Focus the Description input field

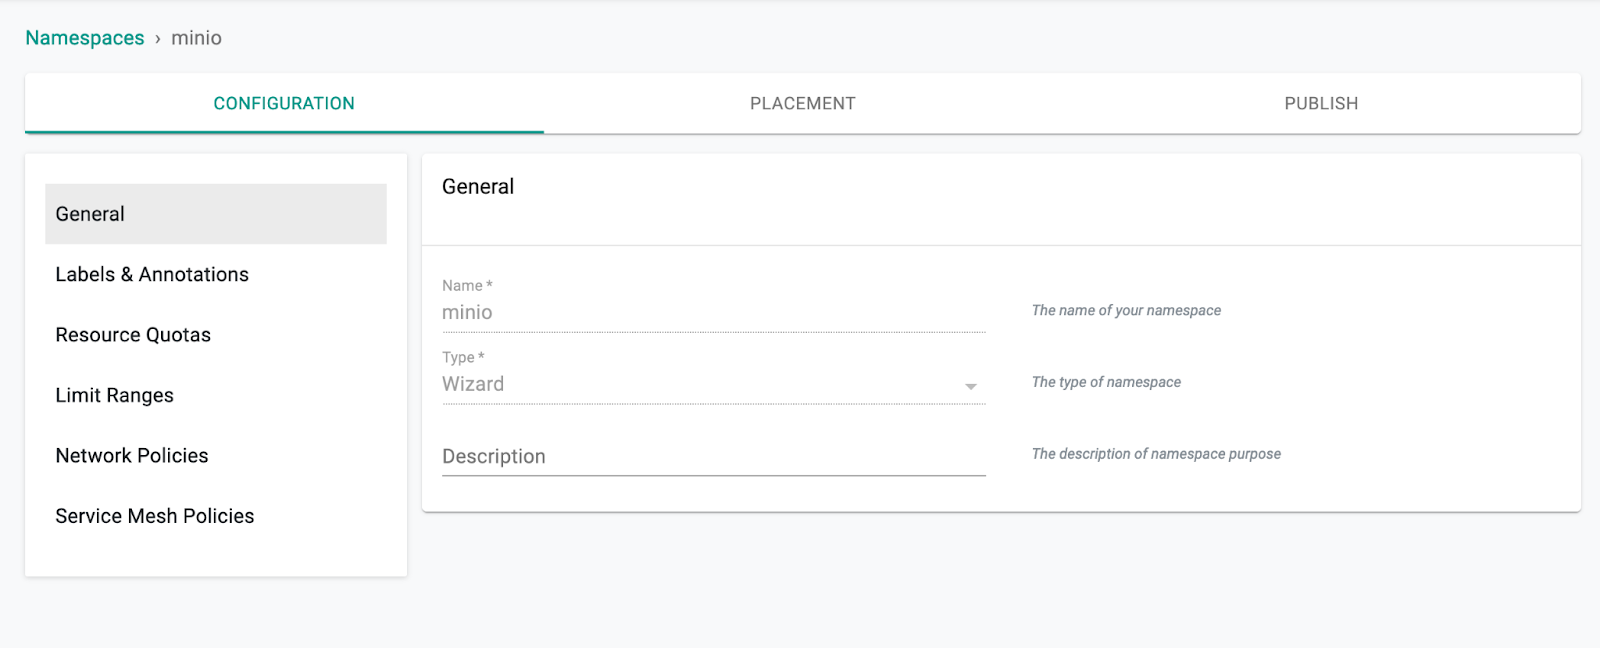[712, 457]
